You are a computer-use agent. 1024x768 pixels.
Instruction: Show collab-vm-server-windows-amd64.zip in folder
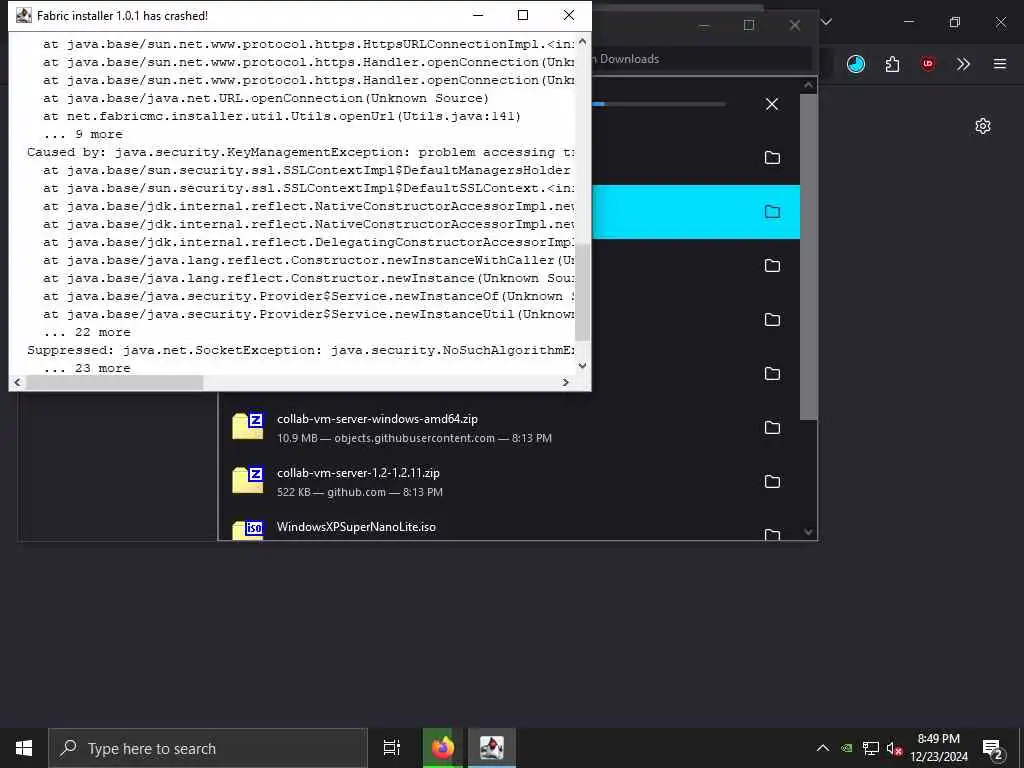click(x=773, y=428)
